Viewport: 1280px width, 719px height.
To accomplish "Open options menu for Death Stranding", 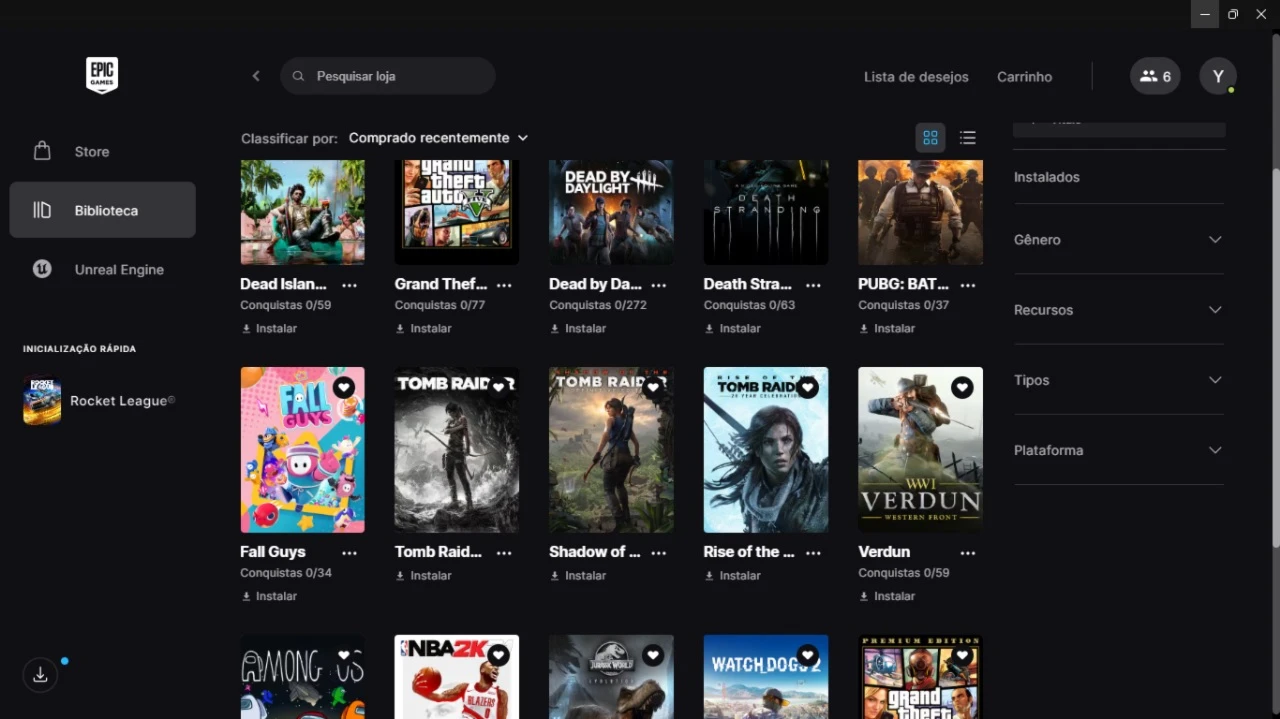I will (813, 285).
